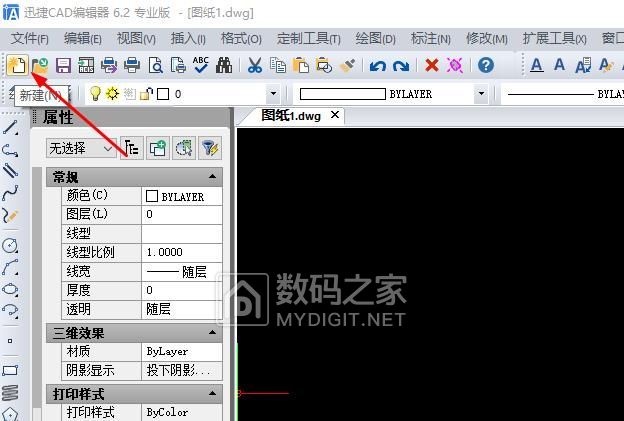Click the 图层(L) value field
The image size is (624, 421).
tap(181, 215)
